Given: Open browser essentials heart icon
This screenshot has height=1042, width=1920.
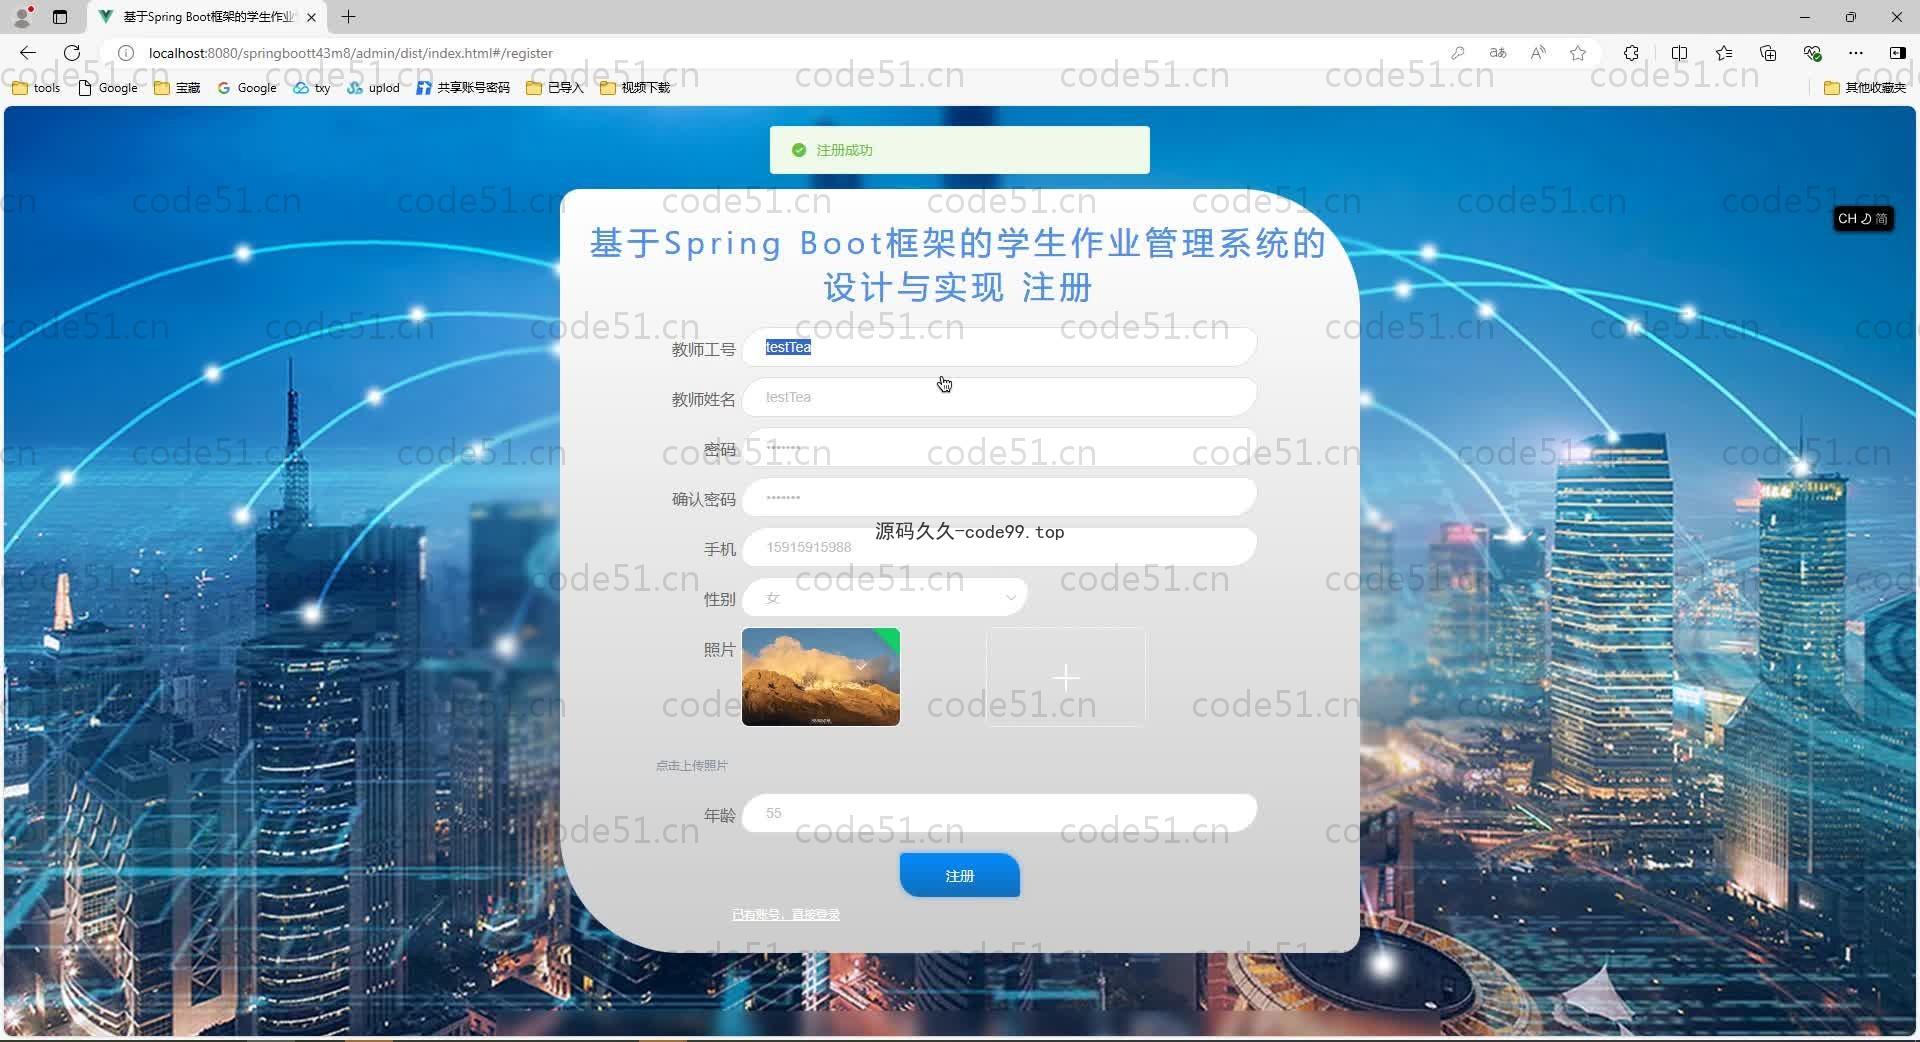Looking at the screenshot, I should point(1812,53).
